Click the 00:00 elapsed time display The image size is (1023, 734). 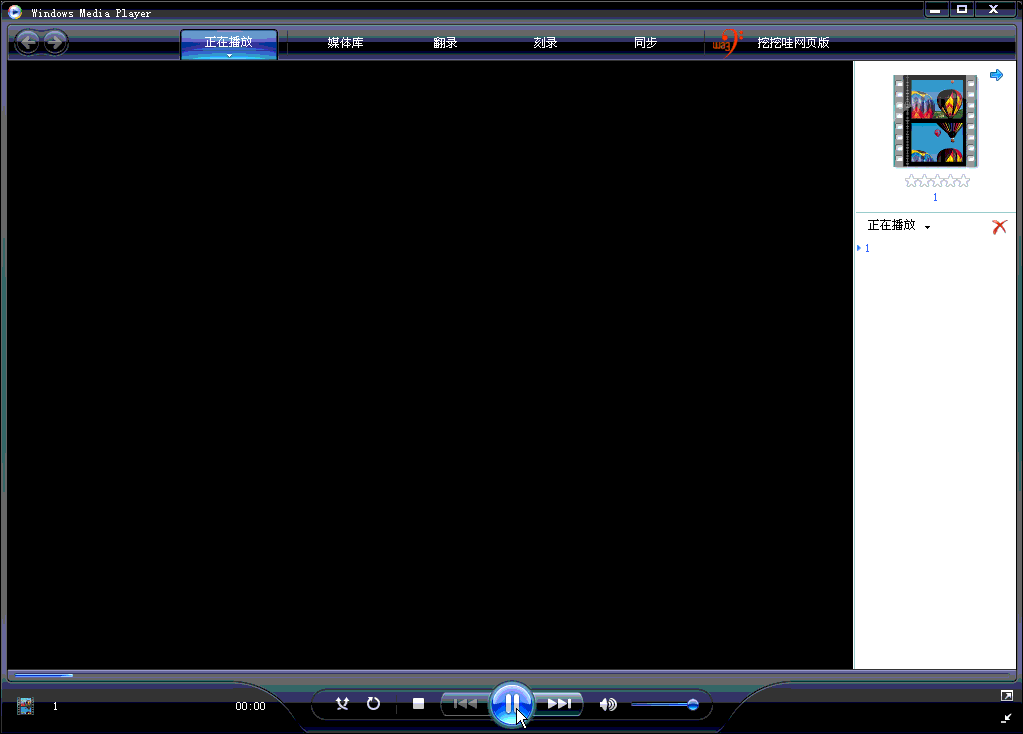251,706
